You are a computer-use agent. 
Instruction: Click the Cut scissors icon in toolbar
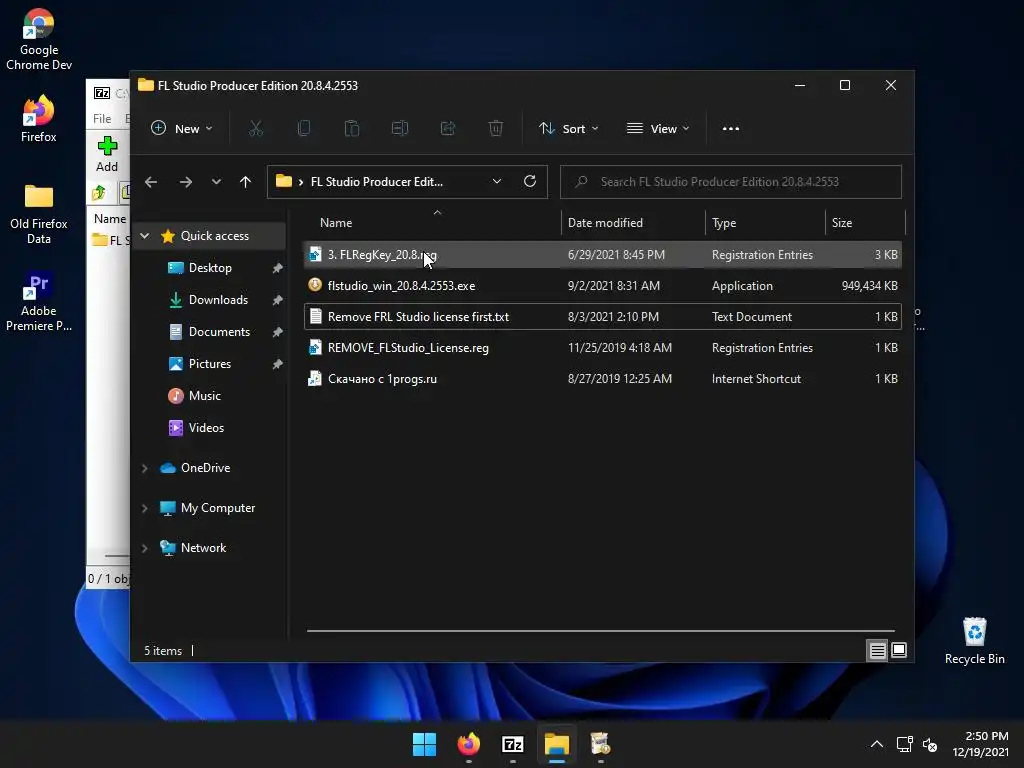click(x=255, y=129)
